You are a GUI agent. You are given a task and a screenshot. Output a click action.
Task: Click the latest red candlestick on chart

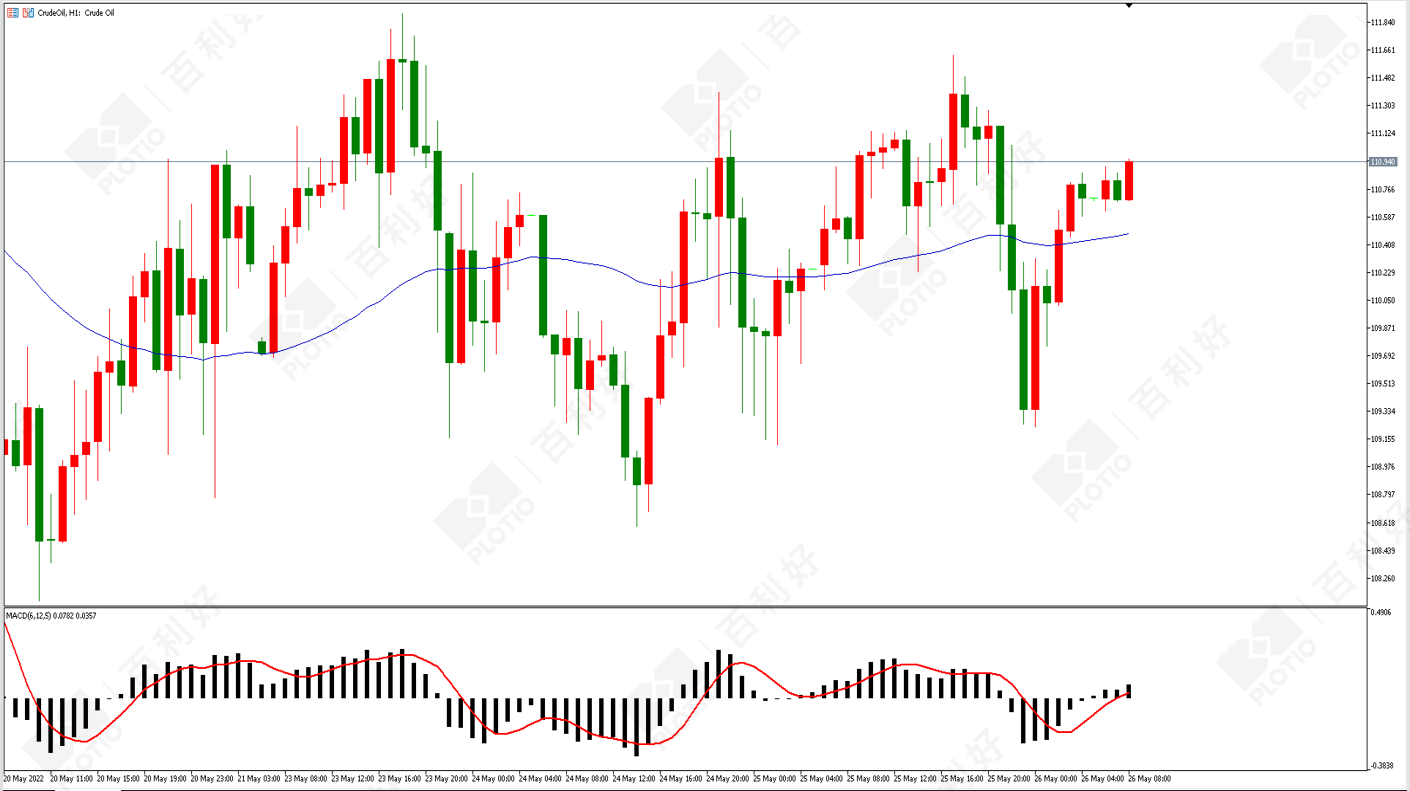tap(1129, 180)
